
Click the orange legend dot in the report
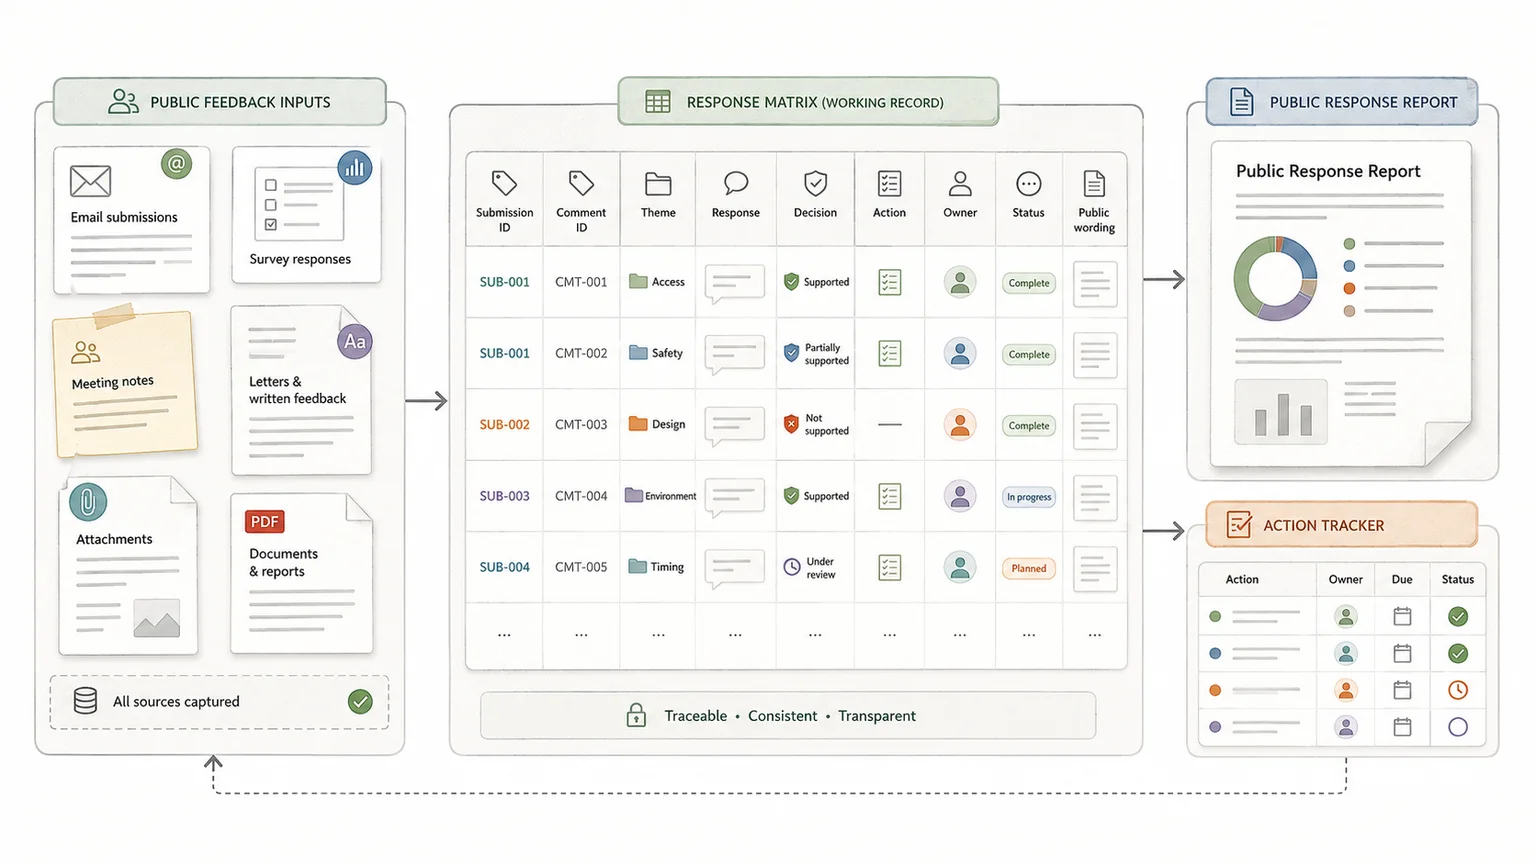[1349, 288]
